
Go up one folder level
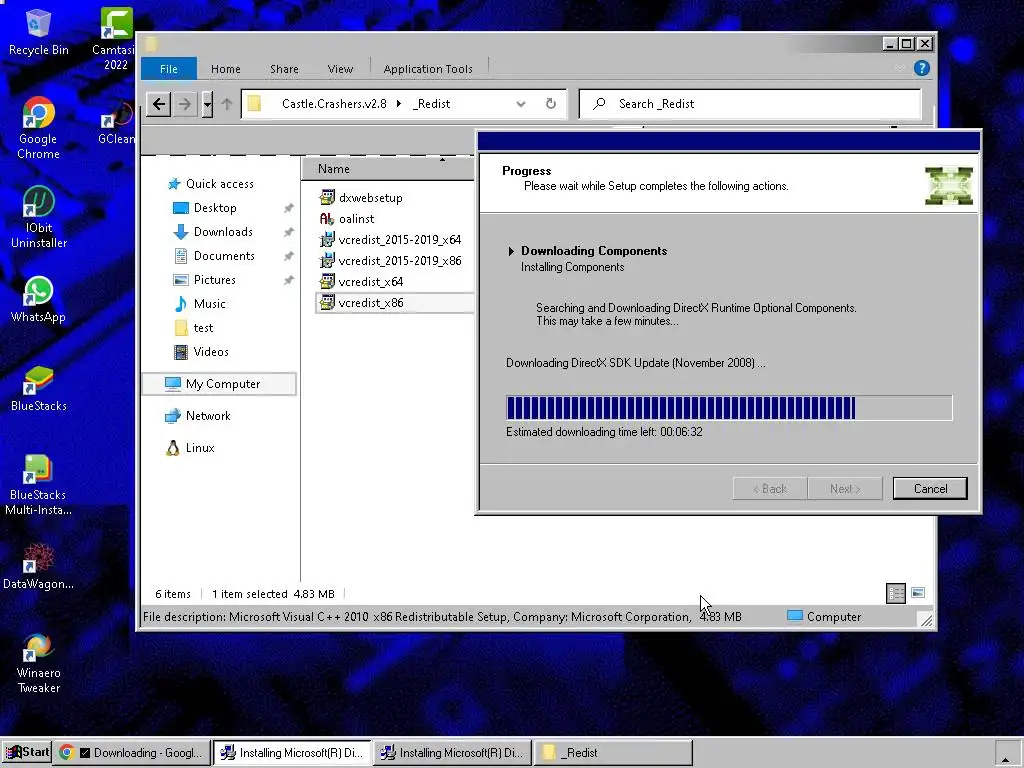point(227,104)
